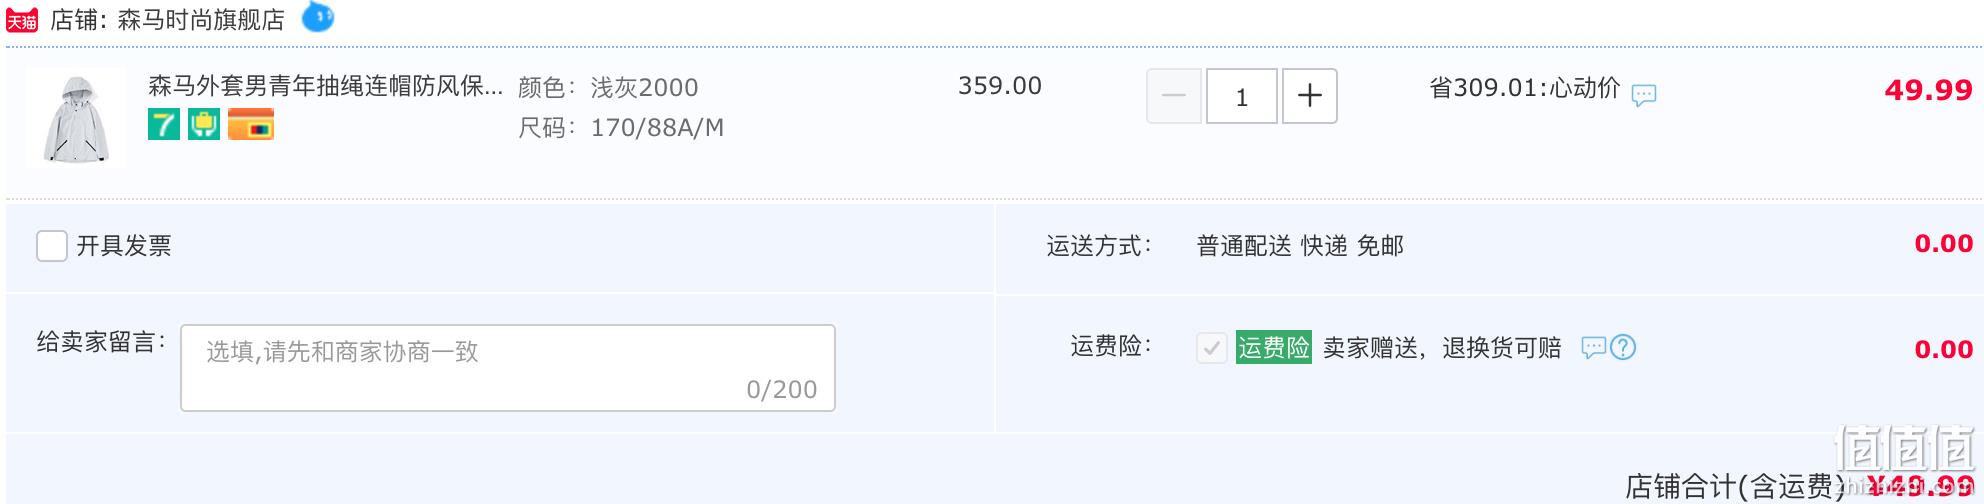Click the grey jacket product thumbnail

[76, 118]
